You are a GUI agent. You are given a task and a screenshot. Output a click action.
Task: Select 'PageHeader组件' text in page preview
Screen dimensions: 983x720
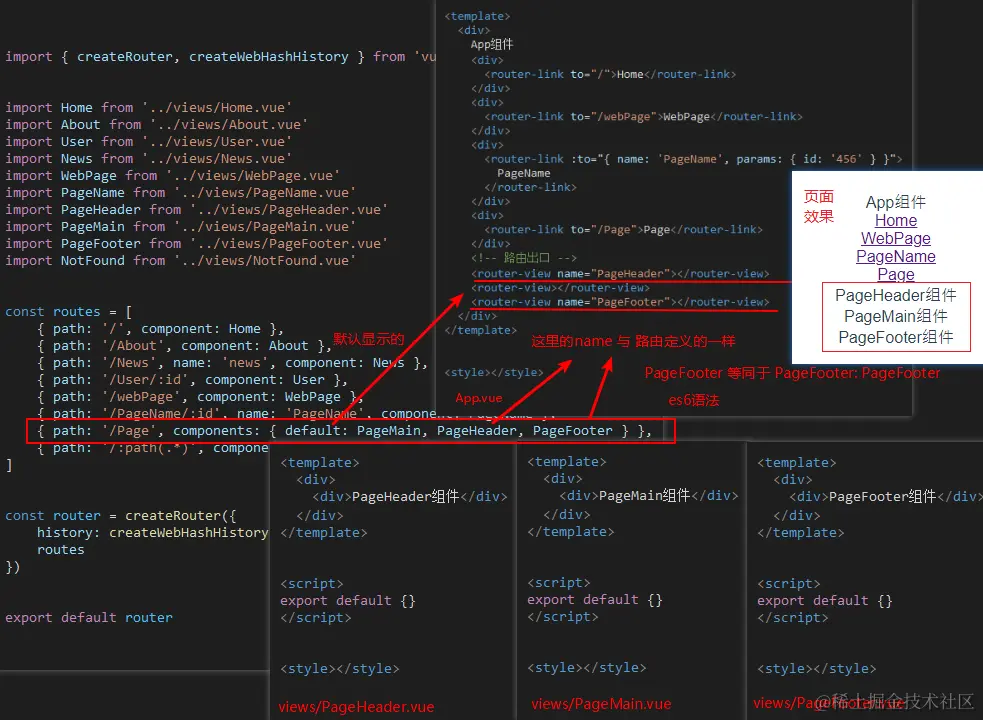[896, 295]
